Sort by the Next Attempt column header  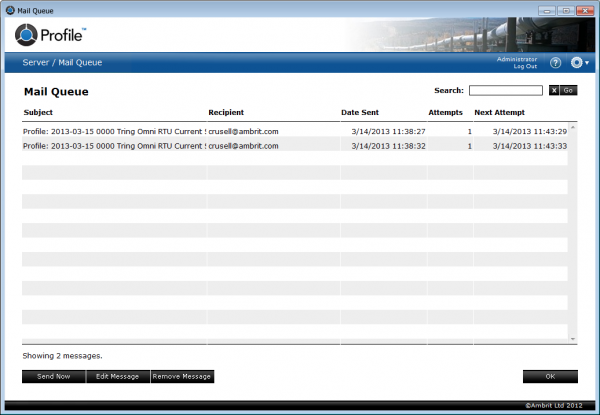click(x=498, y=112)
